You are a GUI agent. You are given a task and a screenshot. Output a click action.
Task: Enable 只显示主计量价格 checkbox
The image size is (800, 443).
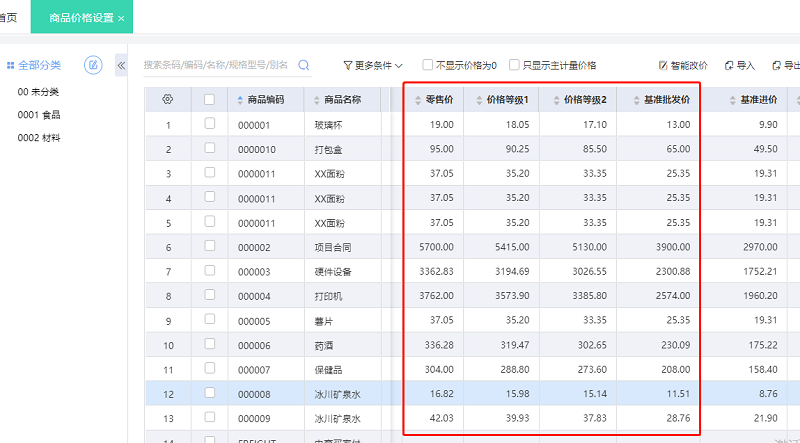[x=514, y=65]
